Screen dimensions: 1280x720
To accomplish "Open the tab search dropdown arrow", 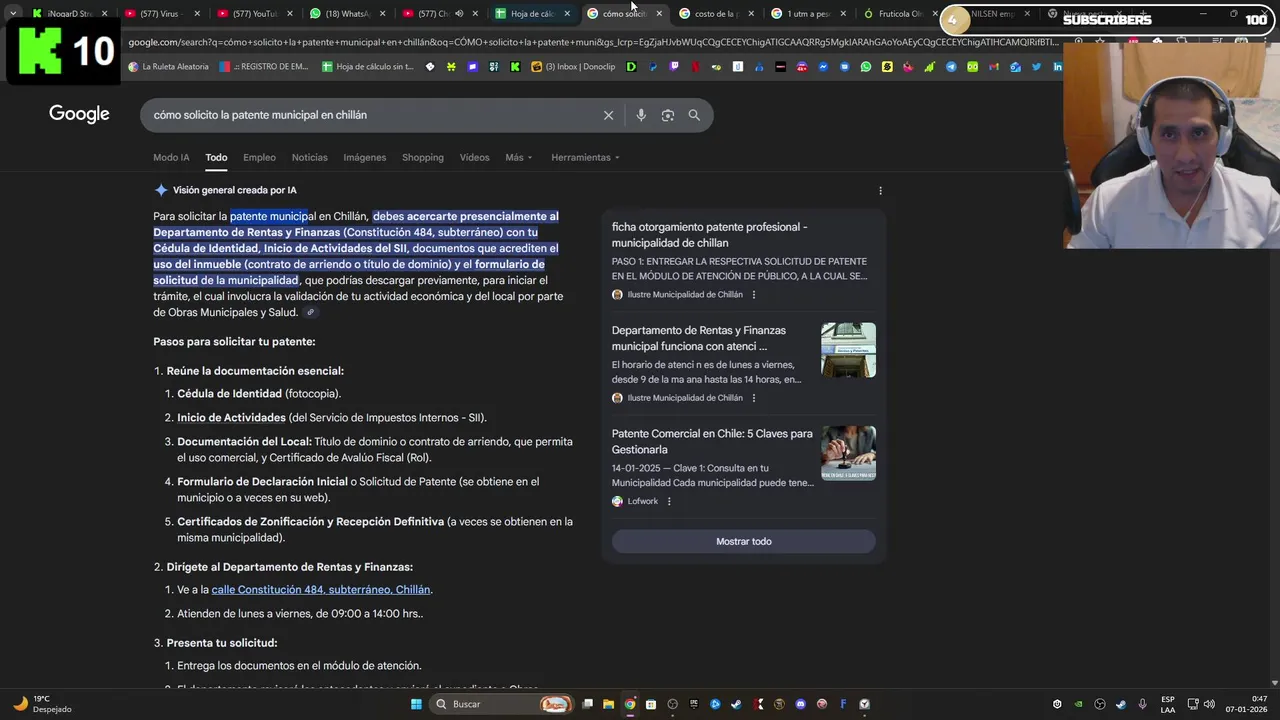I will pos(12,14).
